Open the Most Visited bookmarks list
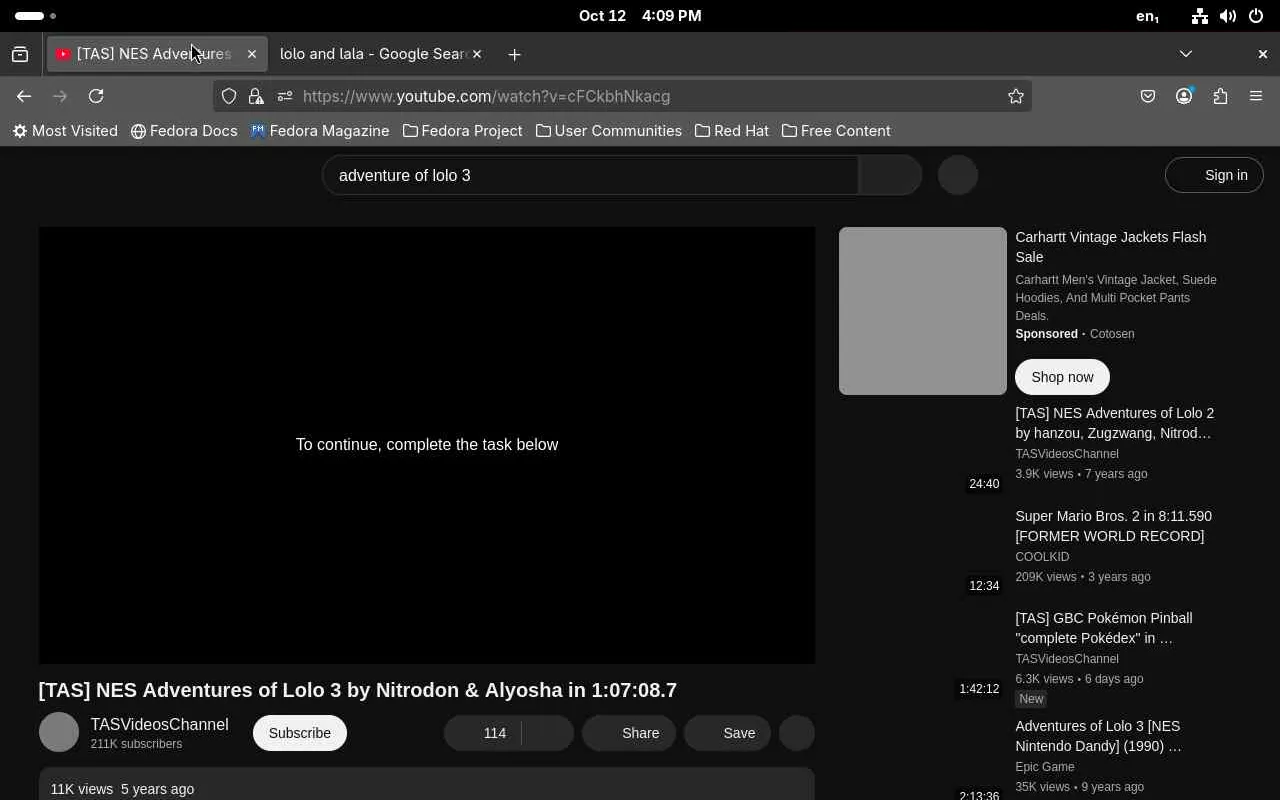1280x800 pixels. point(65,131)
